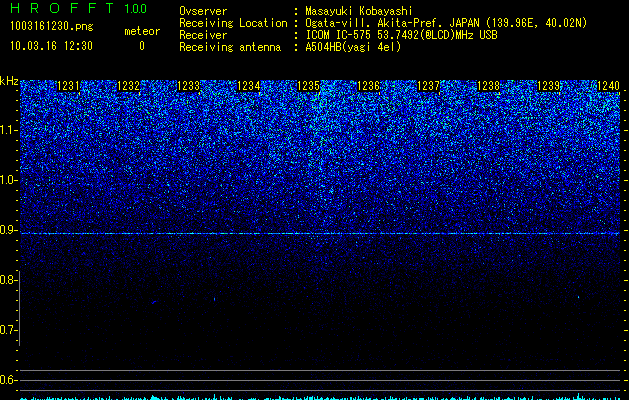The width and height of the screenshot is (629, 400).
Task: Click the Receiving antenna label
Action: [x=230, y=47]
